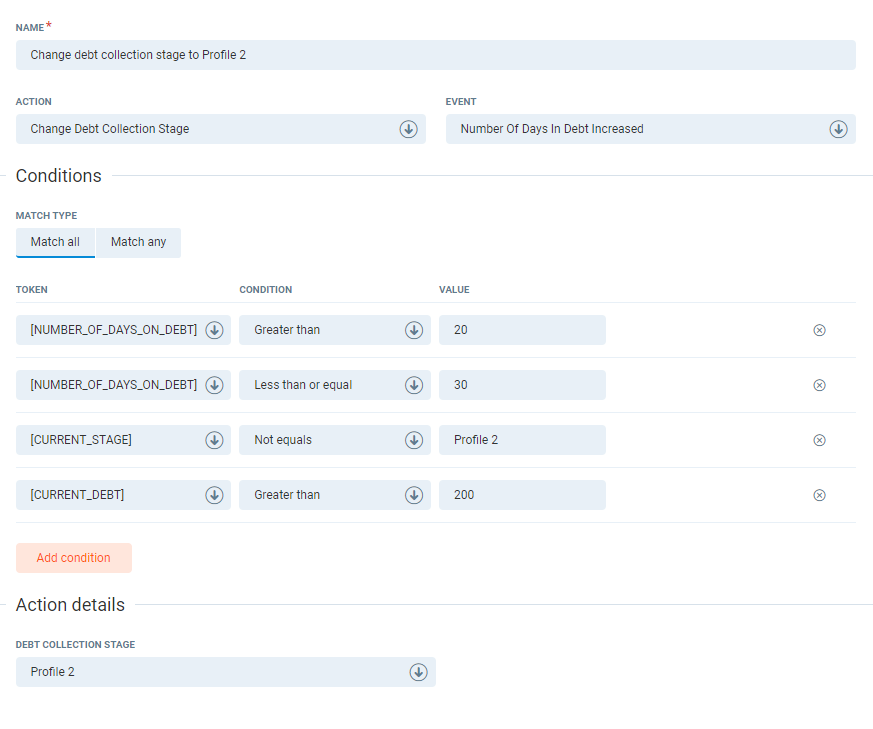Click the Conditions section heading
873x729 pixels.
[58, 176]
